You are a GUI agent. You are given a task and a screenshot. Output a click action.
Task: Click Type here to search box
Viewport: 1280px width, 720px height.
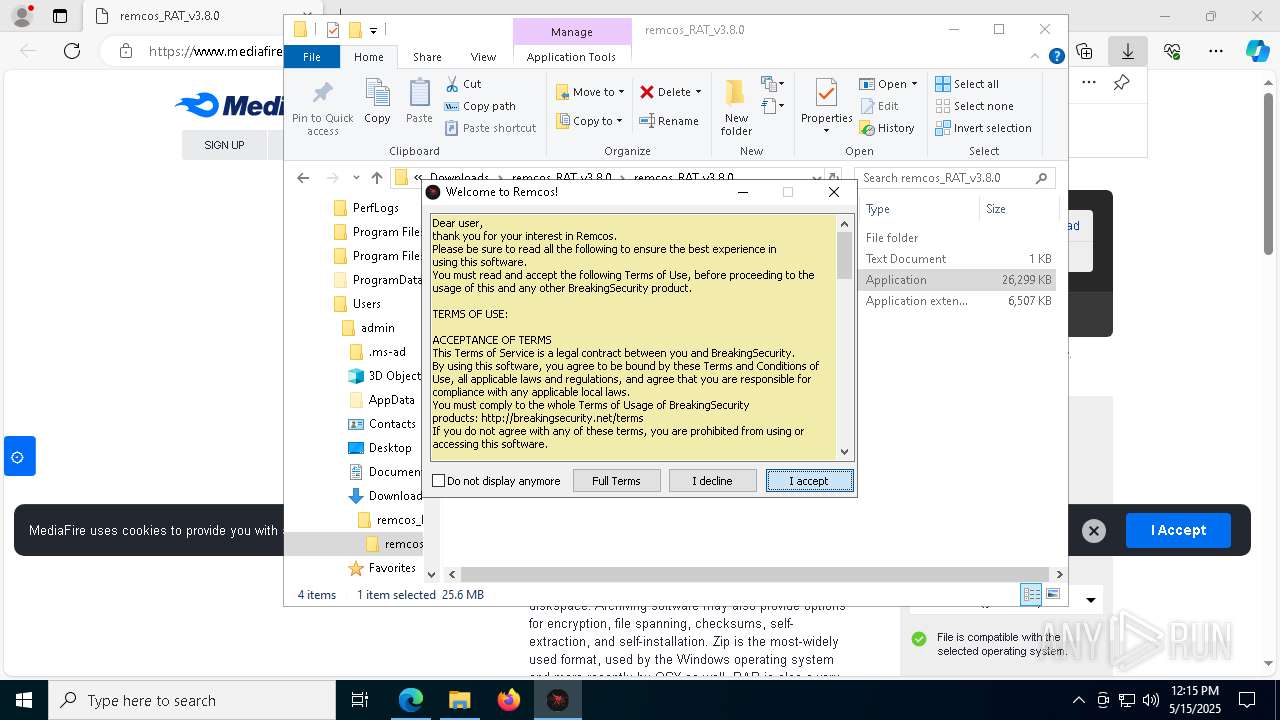click(192, 700)
